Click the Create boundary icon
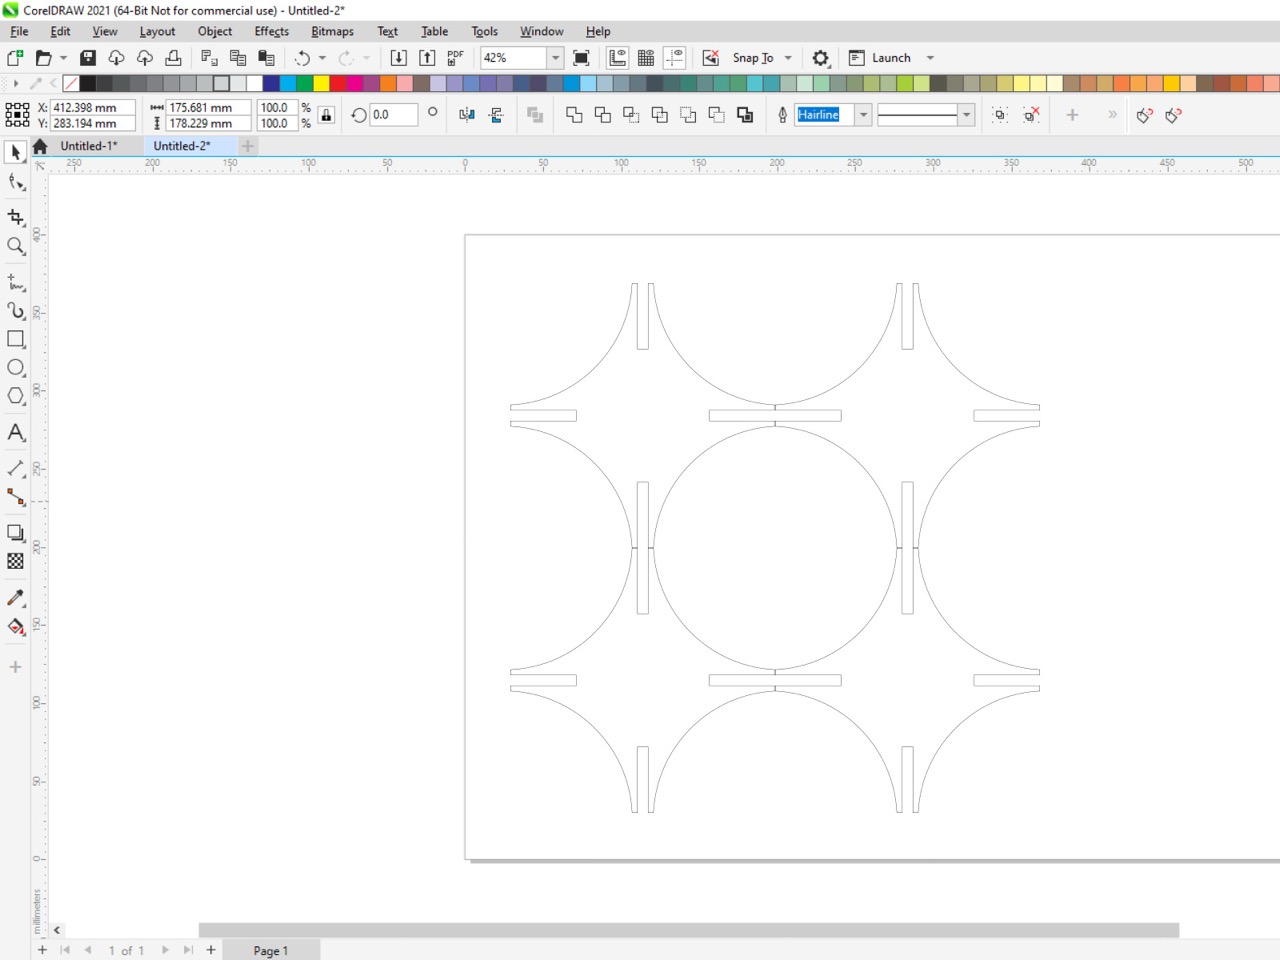Screen dimensions: 1280x960 (745, 115)
